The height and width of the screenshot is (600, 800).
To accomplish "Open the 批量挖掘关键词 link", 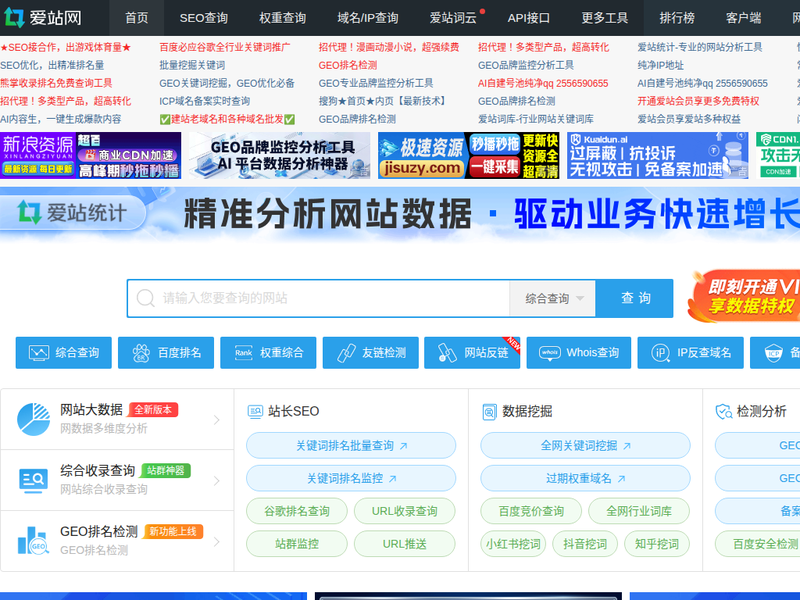I will [192, 65].
